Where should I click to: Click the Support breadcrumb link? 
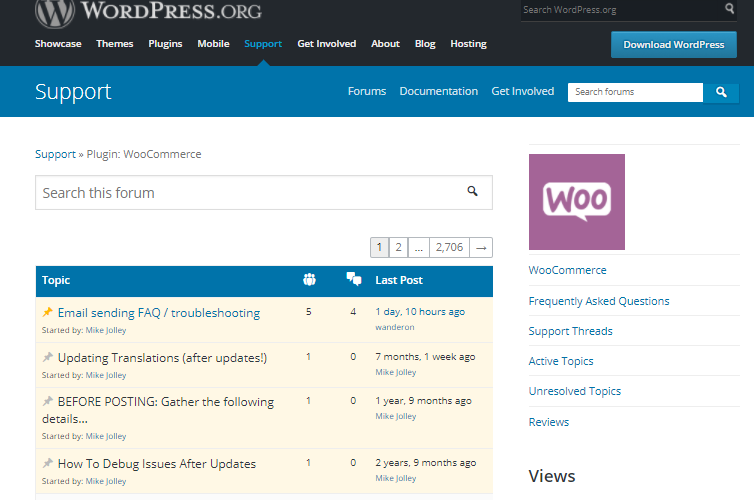pyautogui.click(x=55, y=154)
